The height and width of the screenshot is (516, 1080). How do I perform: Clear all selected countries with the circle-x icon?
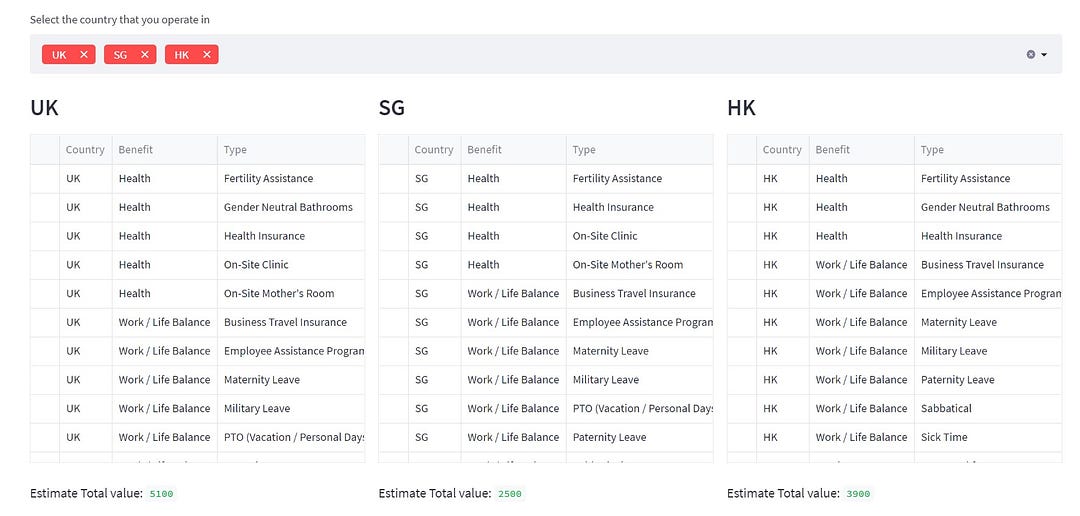pos(1030,54)
